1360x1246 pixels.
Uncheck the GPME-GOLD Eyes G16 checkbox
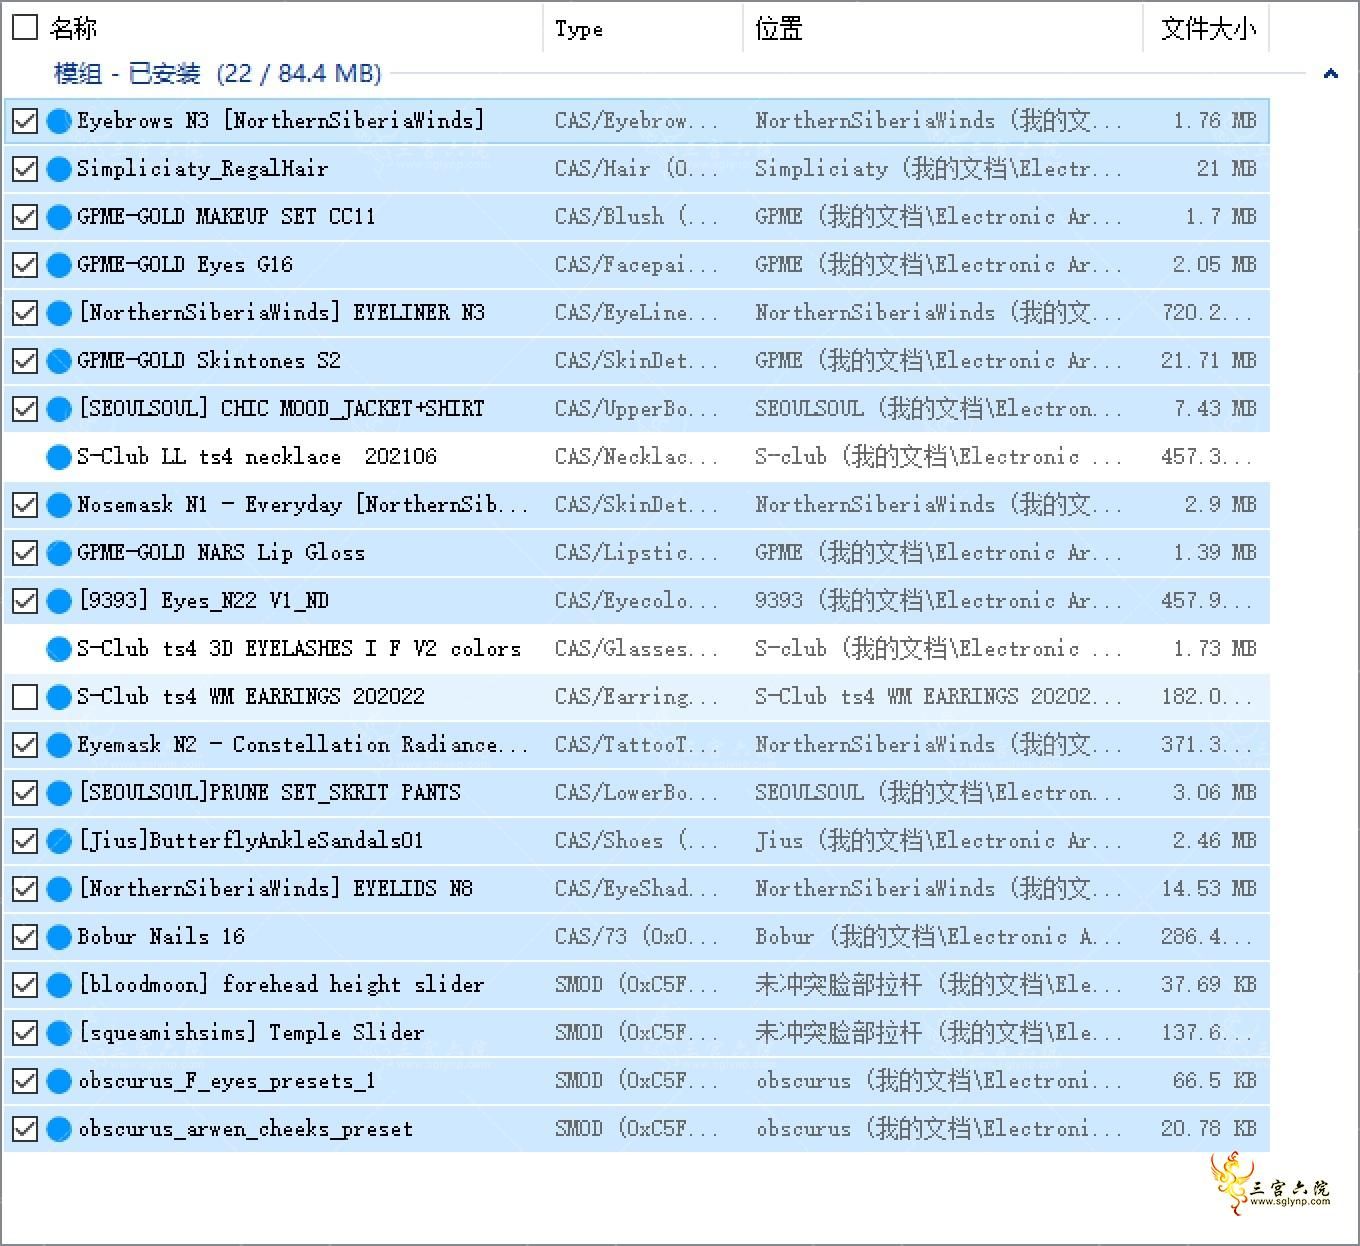click(x=24, y=266)
